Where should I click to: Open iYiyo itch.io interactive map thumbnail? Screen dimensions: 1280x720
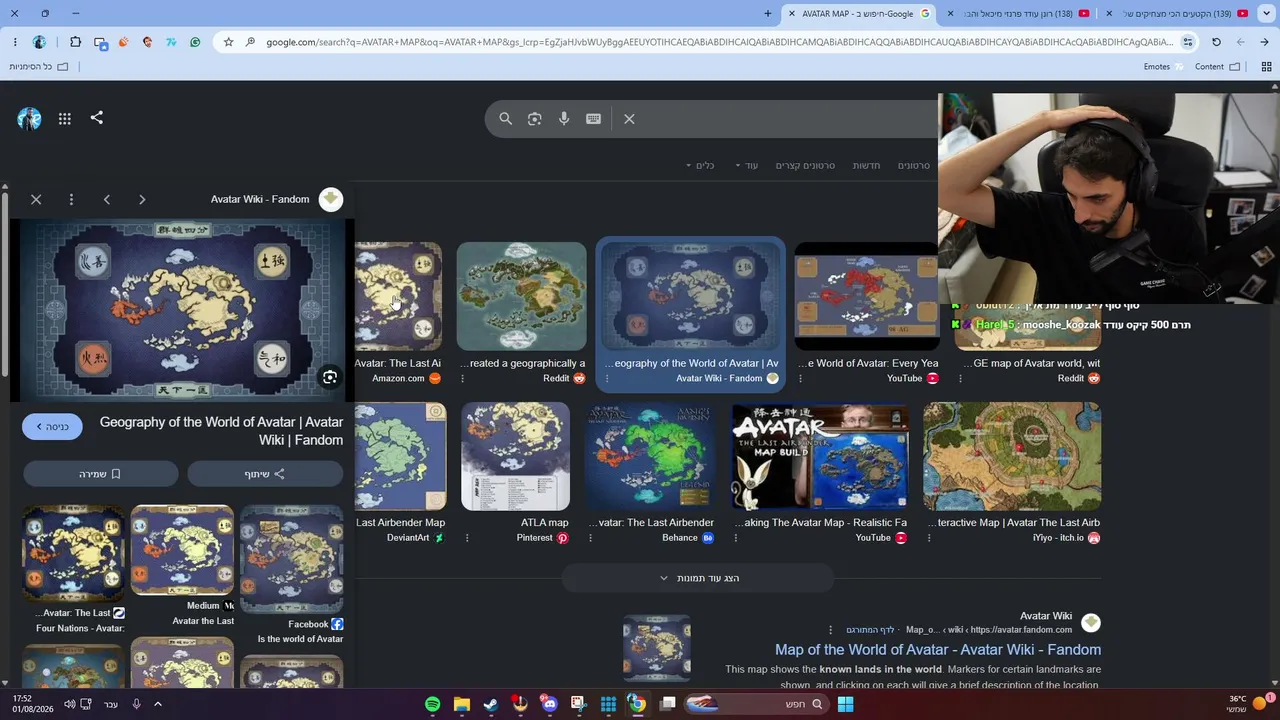(1012, 456)
